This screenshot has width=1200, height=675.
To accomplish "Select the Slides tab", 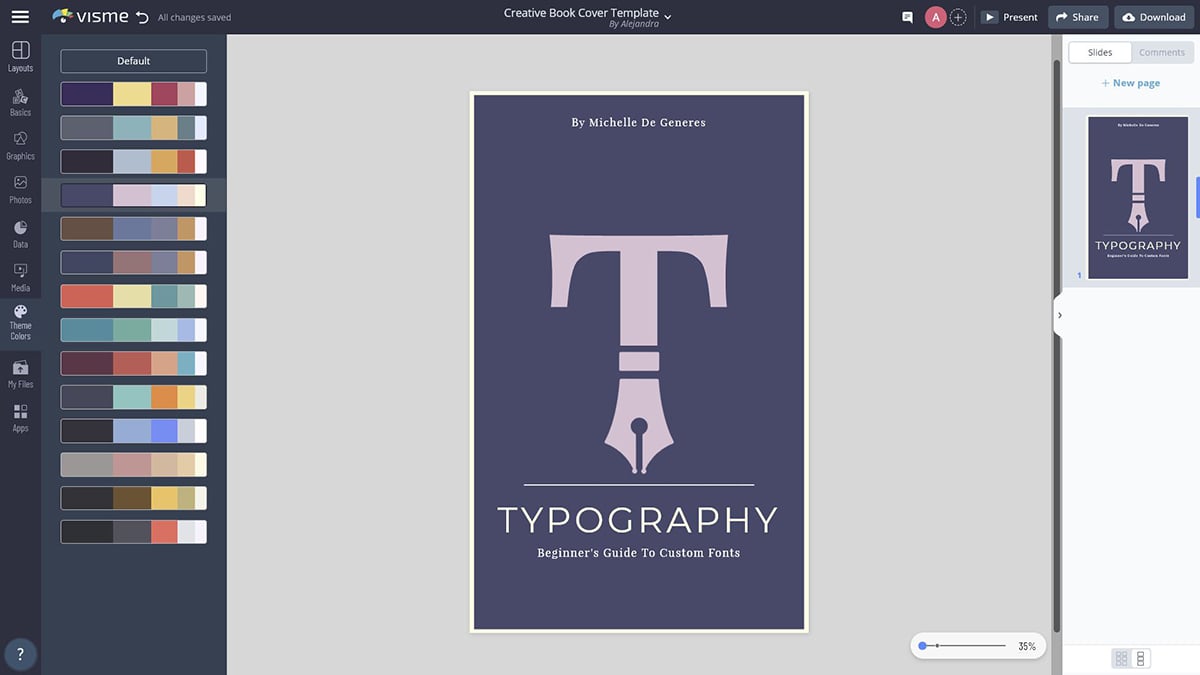I will click(x=1099, y=53).
